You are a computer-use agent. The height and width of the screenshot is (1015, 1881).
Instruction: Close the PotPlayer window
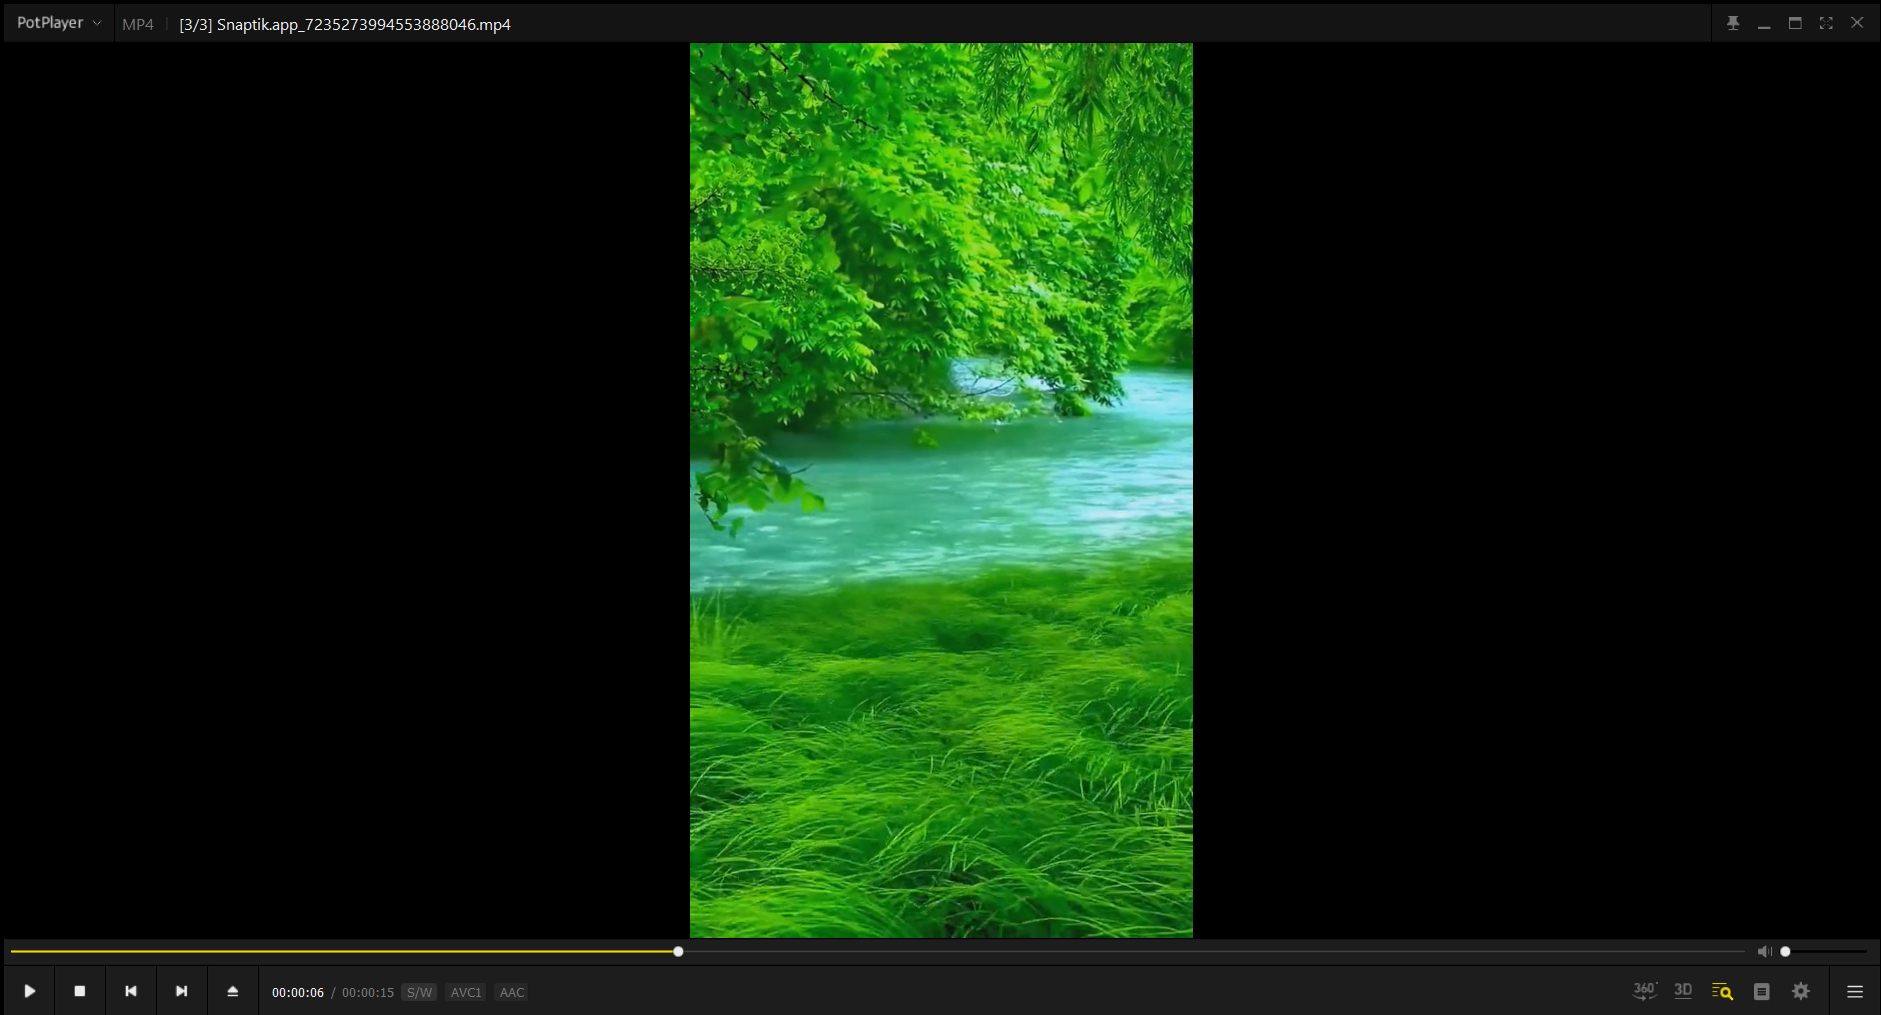(x=1857, y=23)
